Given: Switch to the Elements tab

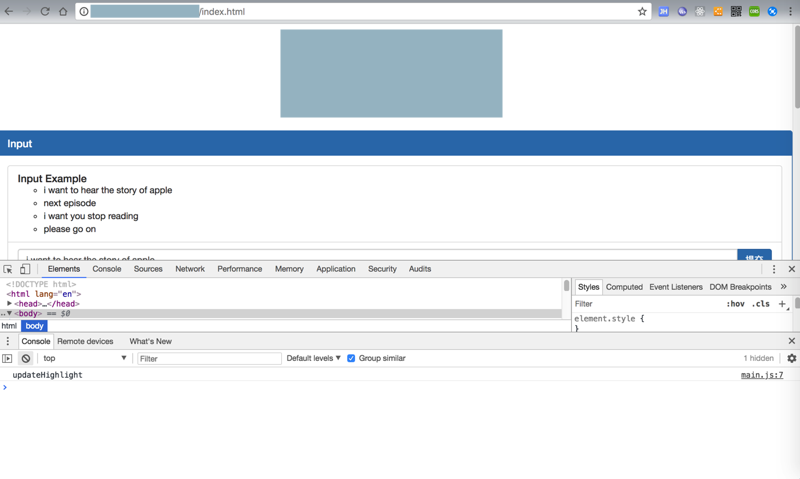Looking at the screenshot, I should (64, 269).
